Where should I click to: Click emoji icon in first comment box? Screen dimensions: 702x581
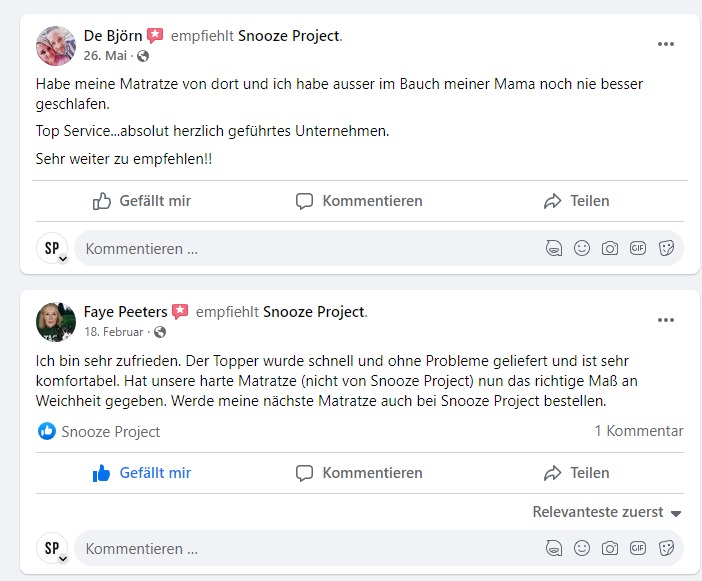tap(582, 248)
